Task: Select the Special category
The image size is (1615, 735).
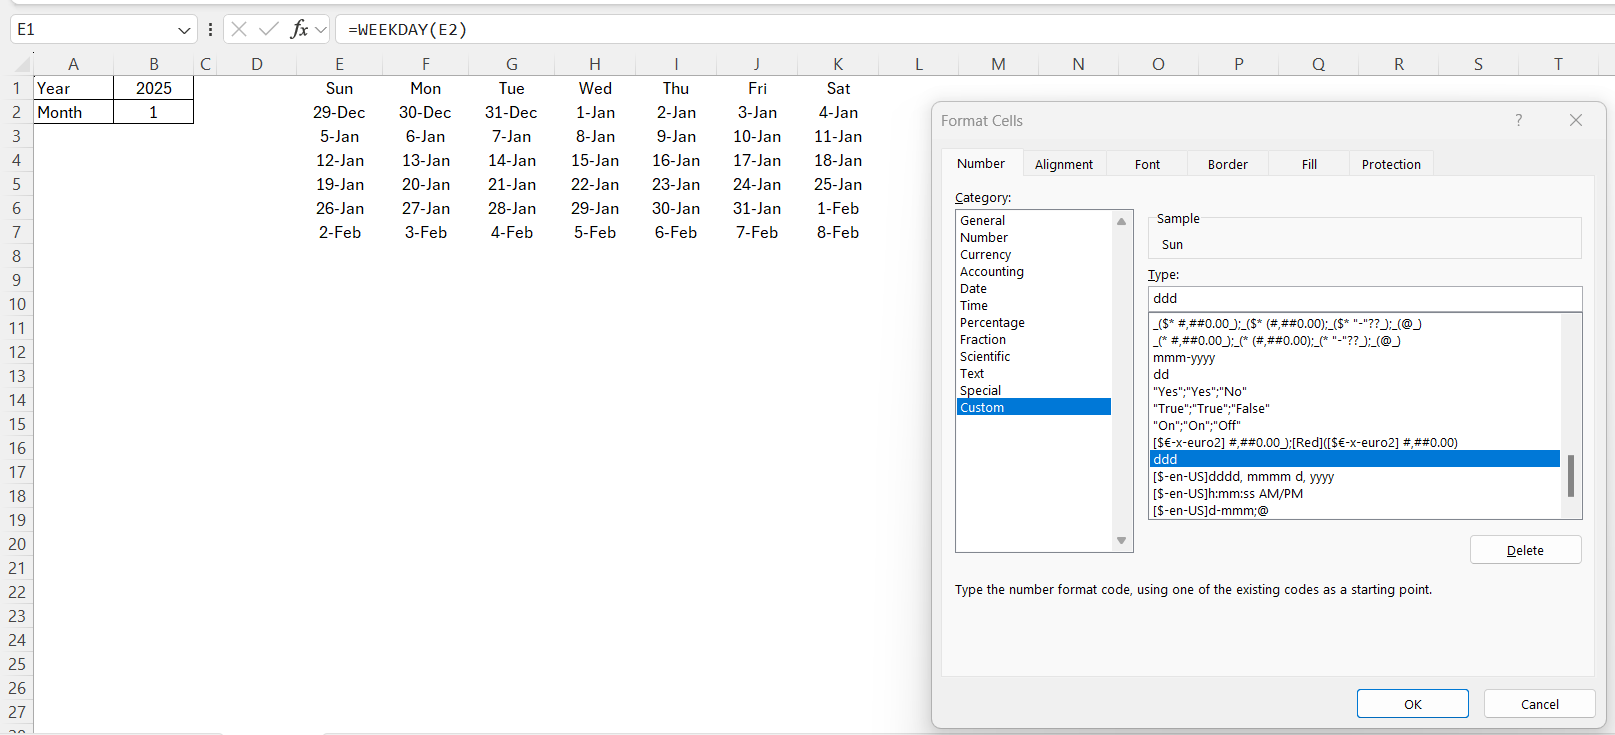Action: coord(1033,390)
